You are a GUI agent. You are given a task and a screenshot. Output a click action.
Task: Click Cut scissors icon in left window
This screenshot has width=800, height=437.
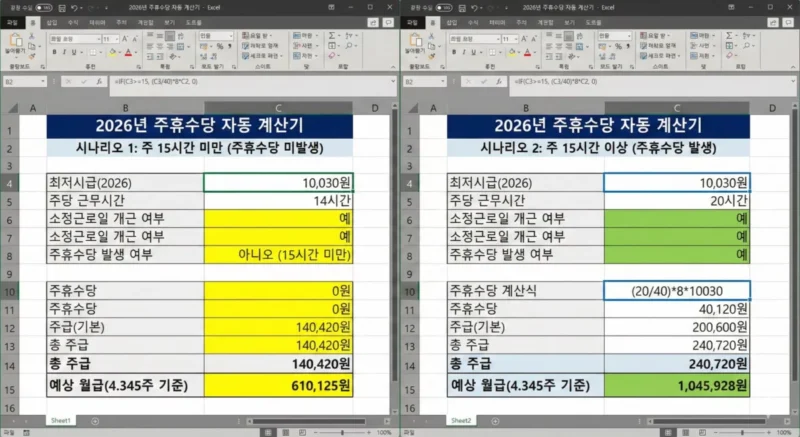(32, 36)
